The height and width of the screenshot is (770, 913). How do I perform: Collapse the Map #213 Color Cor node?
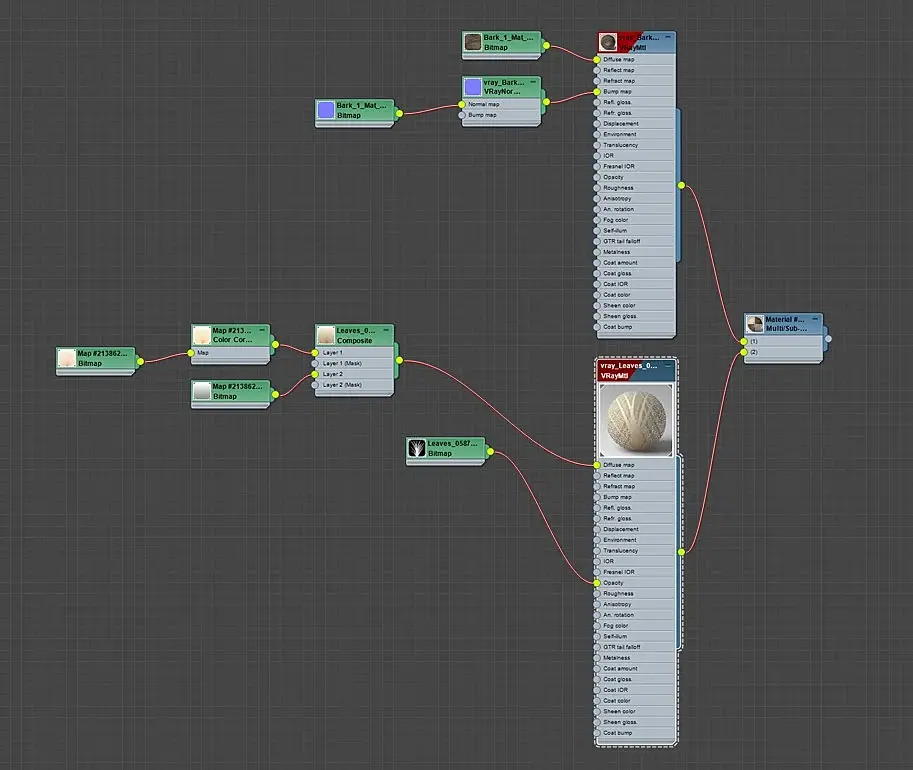(262, 330)
